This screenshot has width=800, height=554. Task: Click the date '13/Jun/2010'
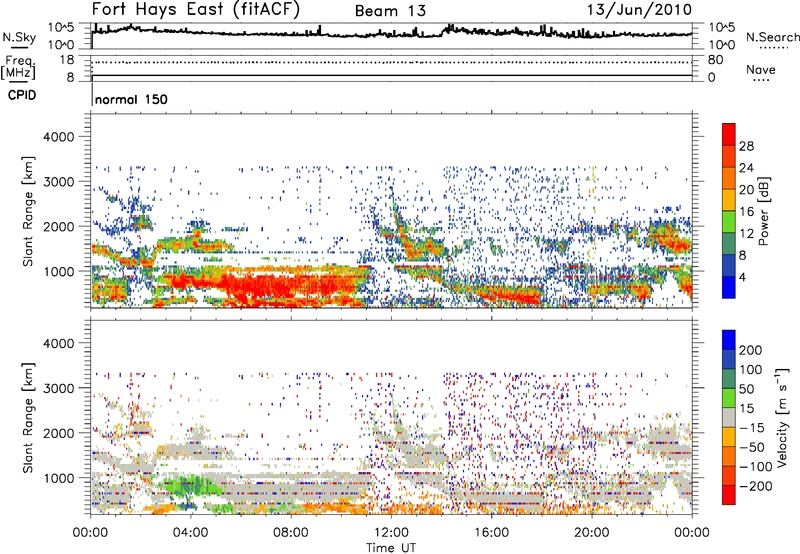pos(639,9)
